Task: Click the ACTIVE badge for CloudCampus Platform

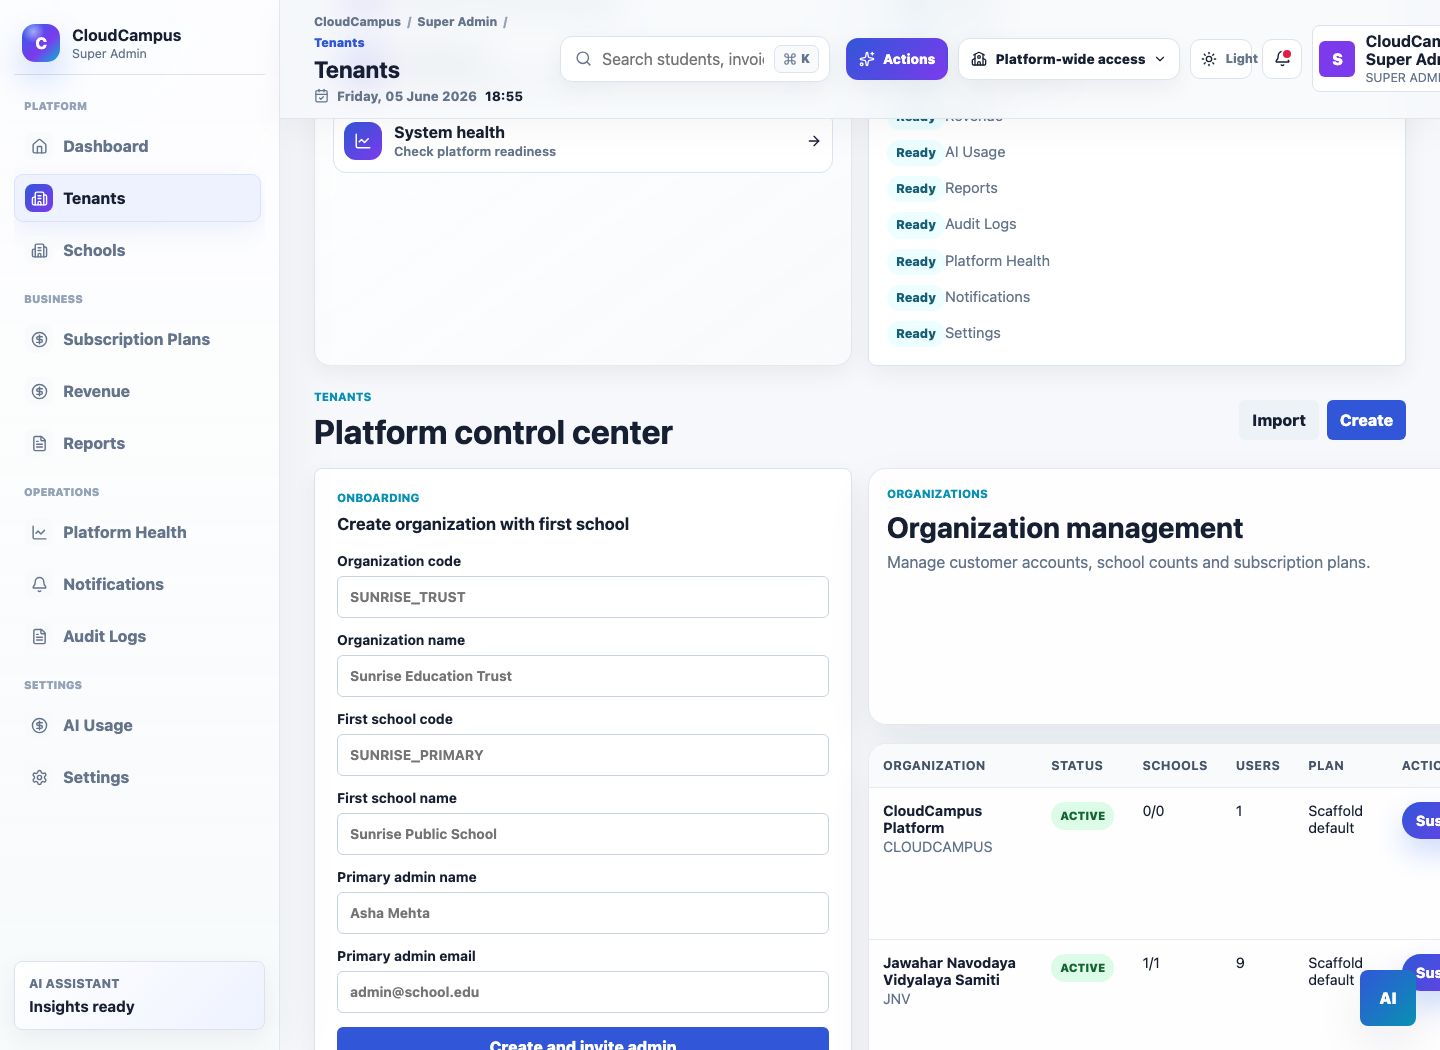Action: click(x=1082, y=816)
